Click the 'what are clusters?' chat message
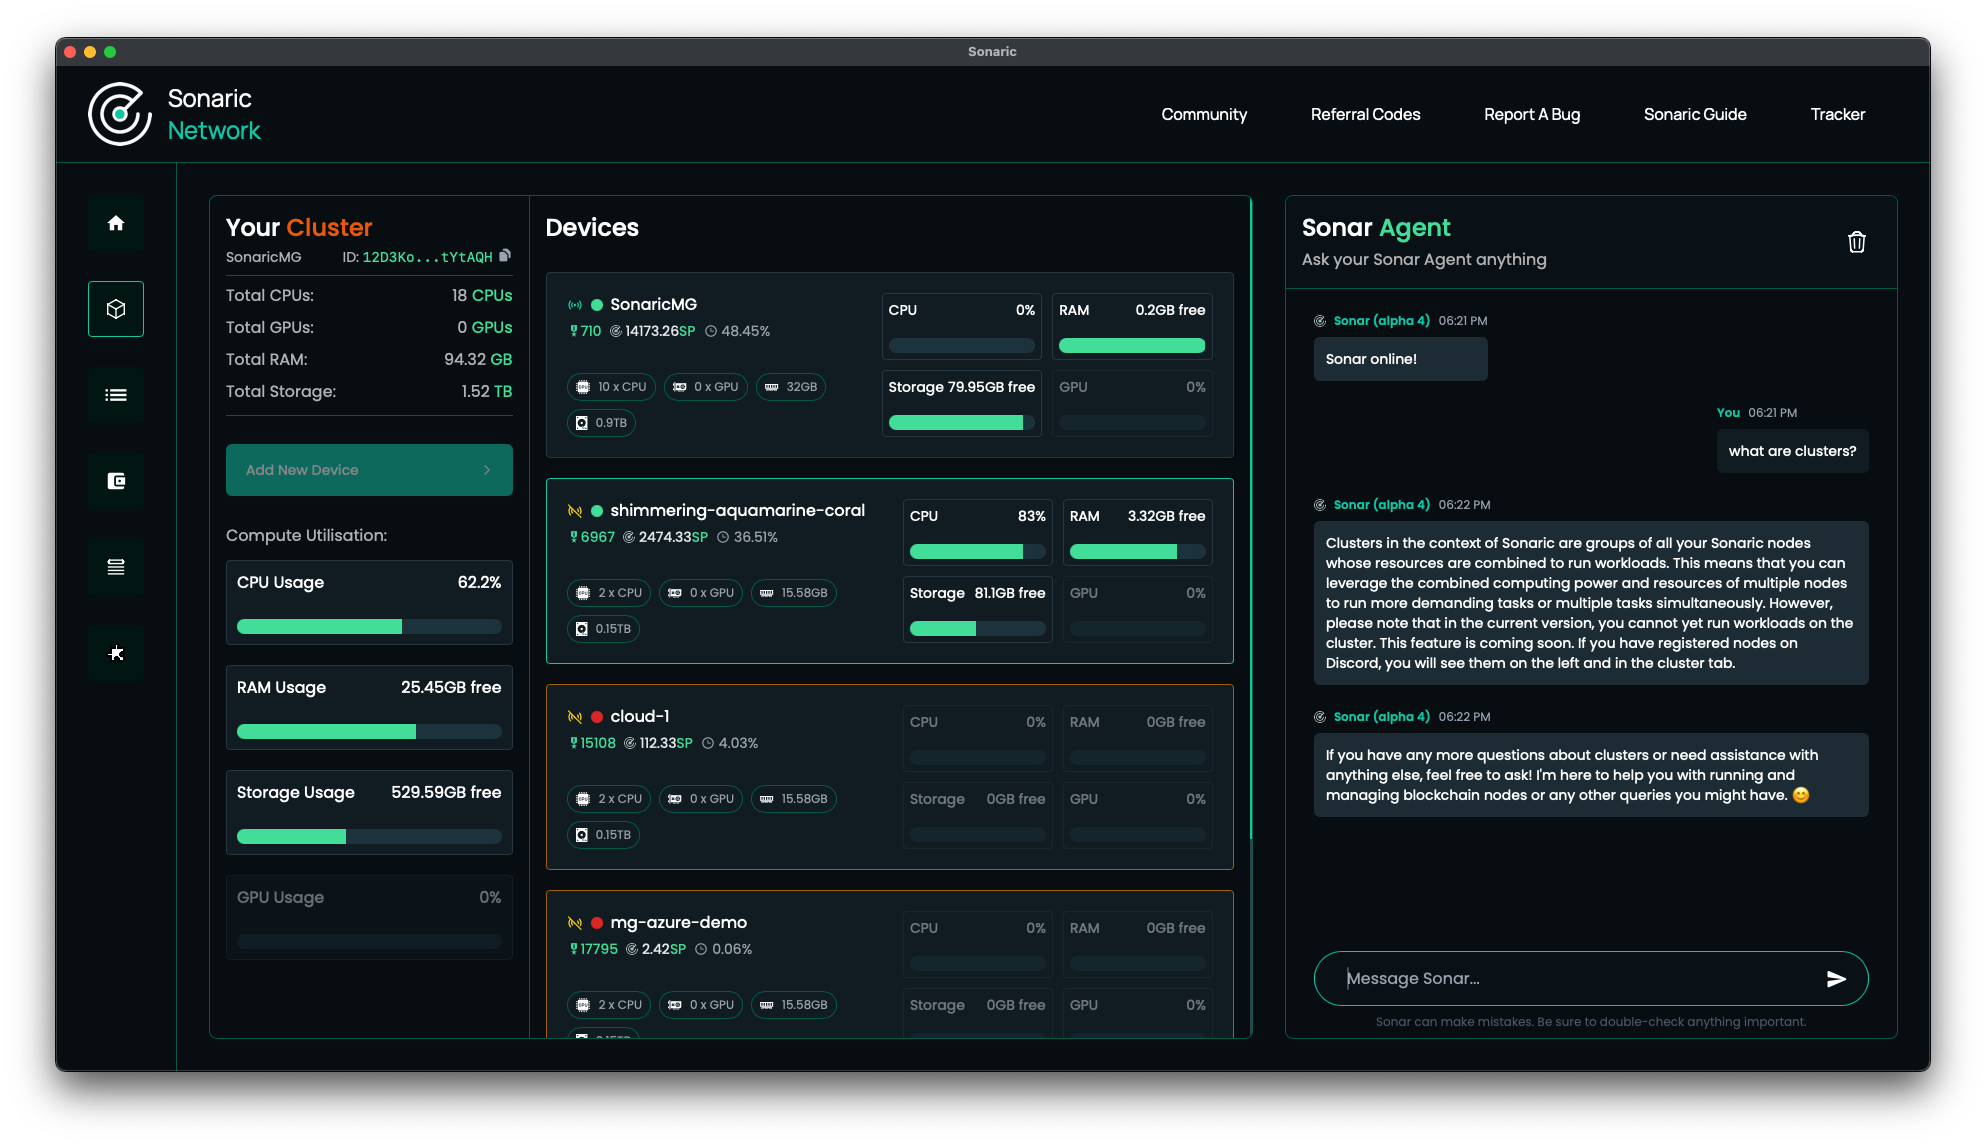1986x1145 pixels. click(x=1793, y=451)
